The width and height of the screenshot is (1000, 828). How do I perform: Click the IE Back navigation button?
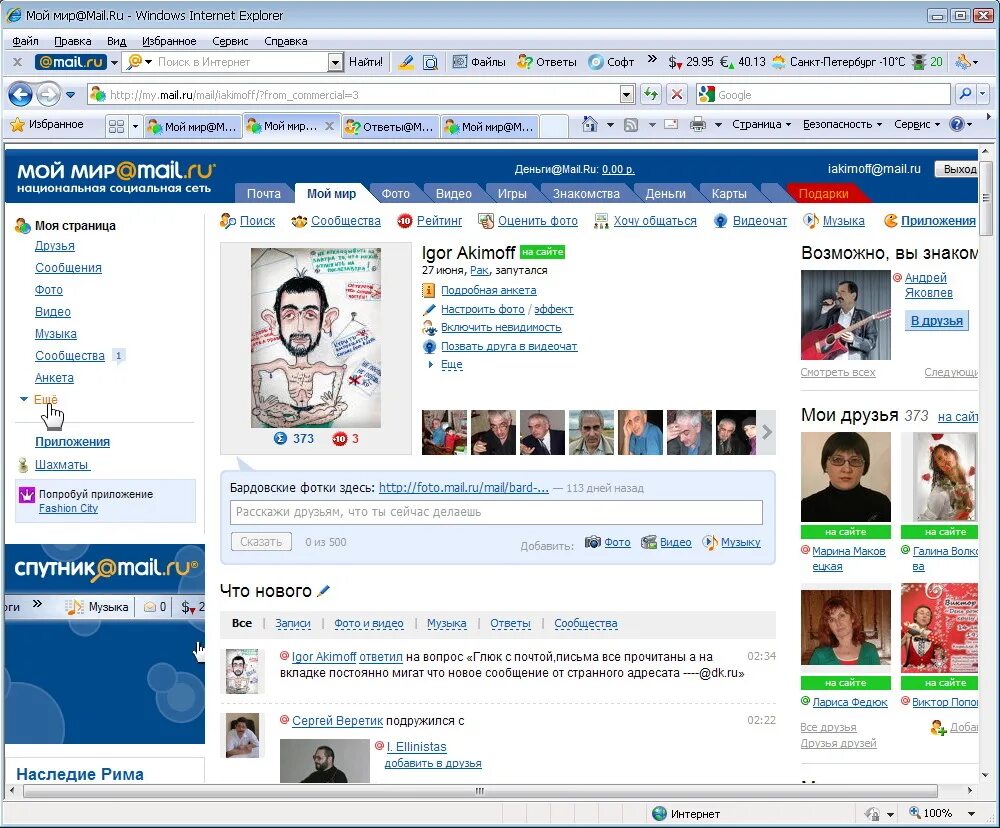point(20,95)
